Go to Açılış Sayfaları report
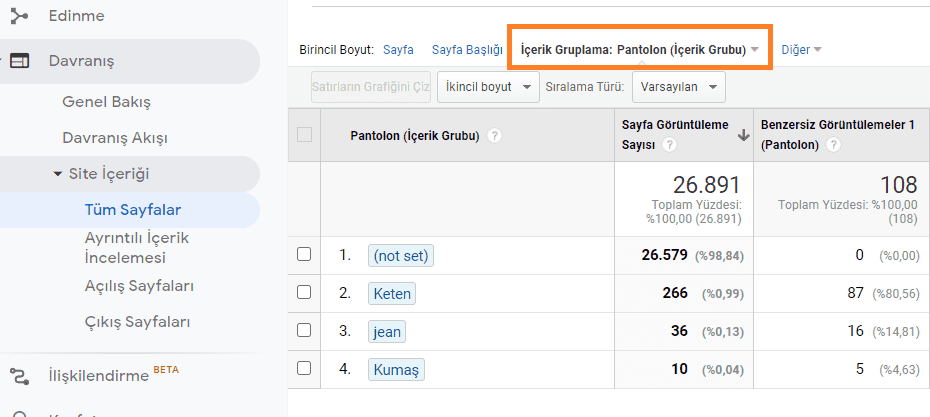The width and height of the screenshot is (930, 417). 139,285
